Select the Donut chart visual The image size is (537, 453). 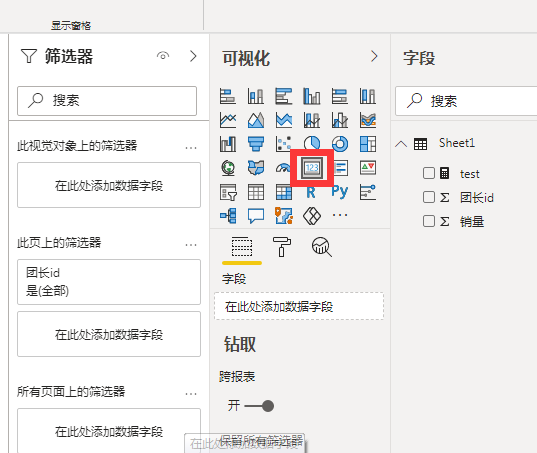coord(340,144)
